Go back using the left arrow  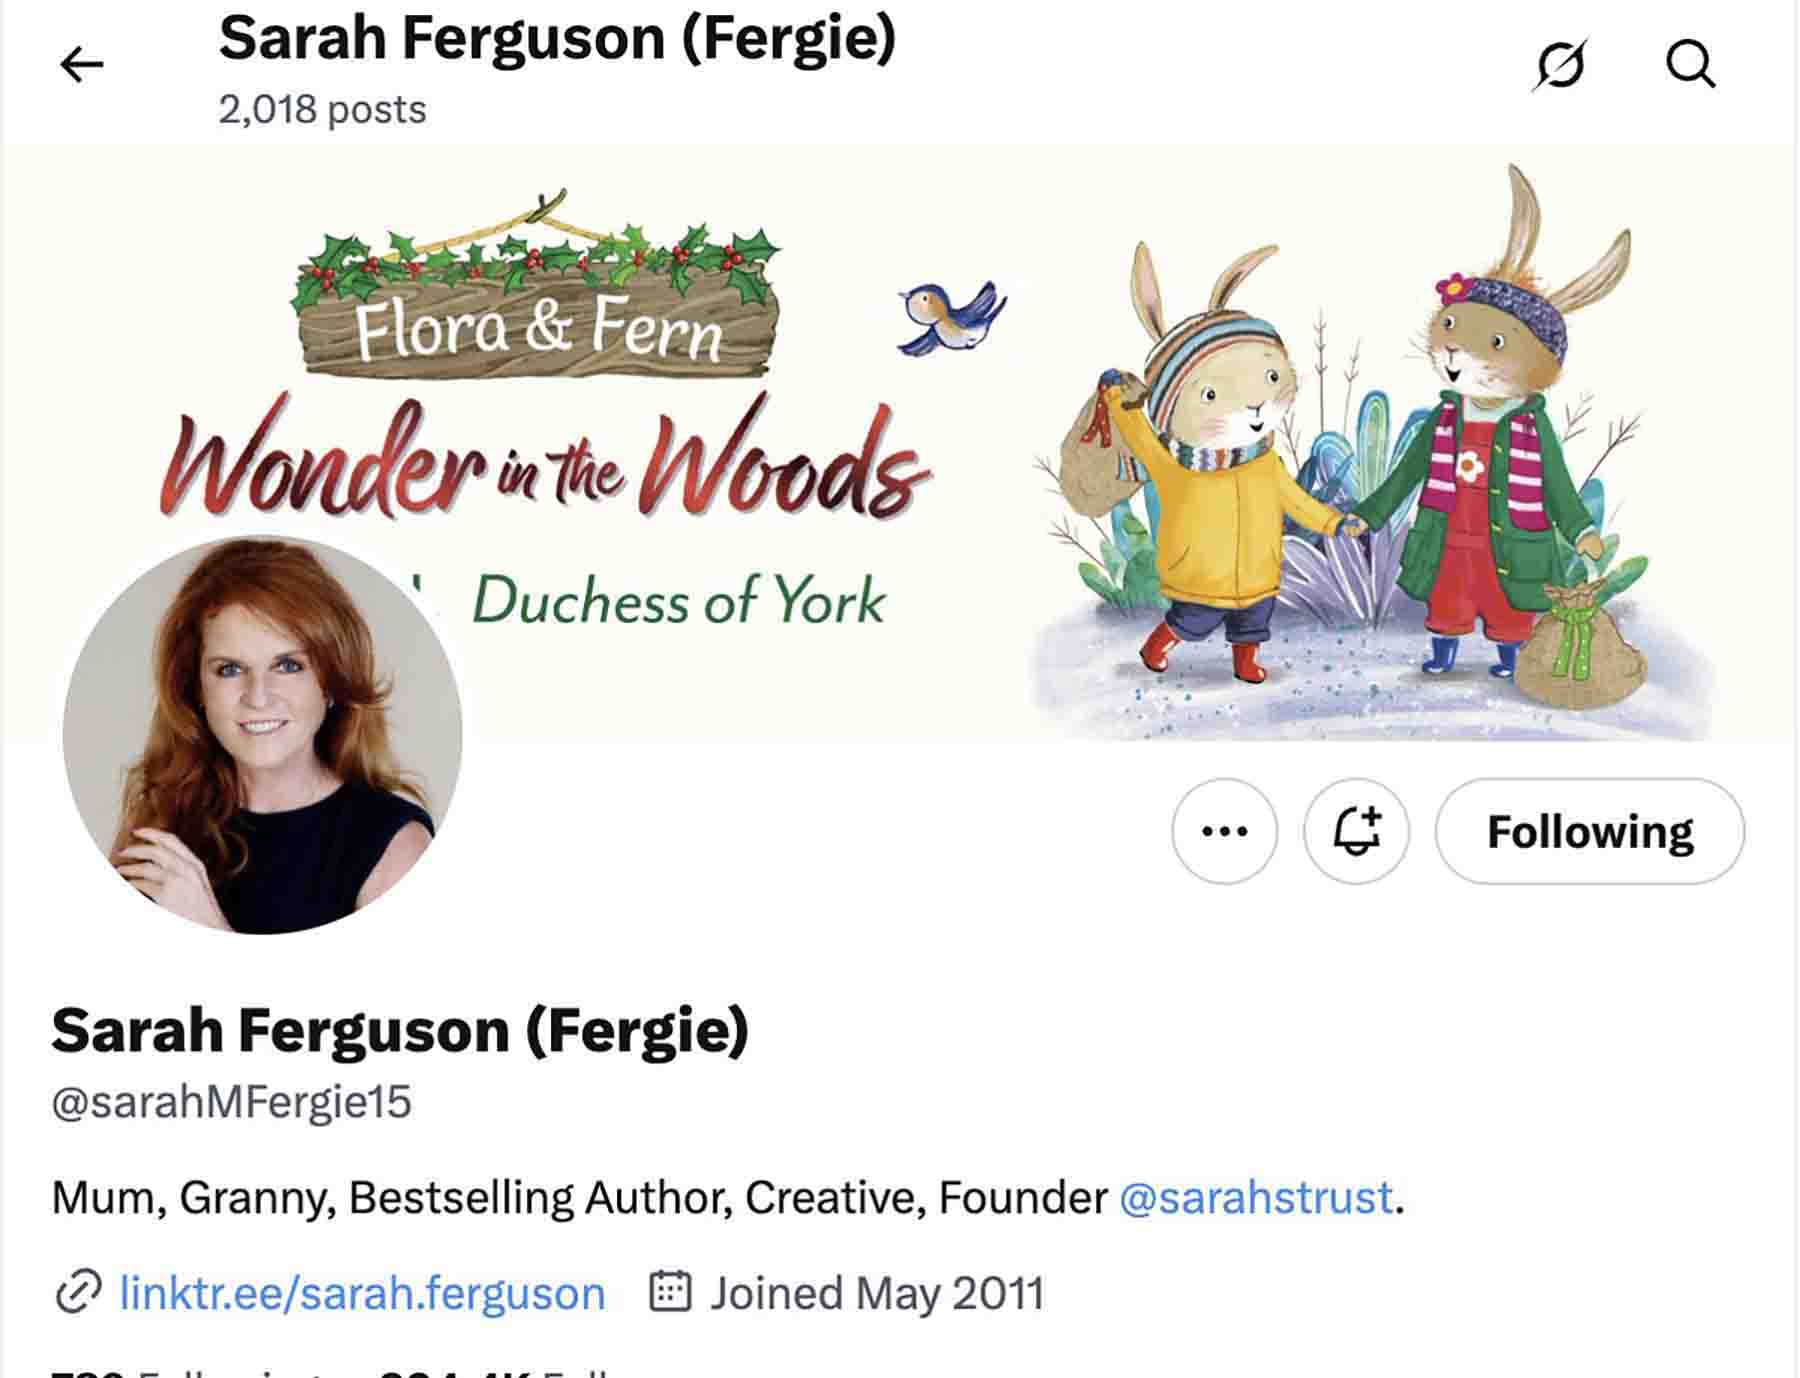point(81,65)
